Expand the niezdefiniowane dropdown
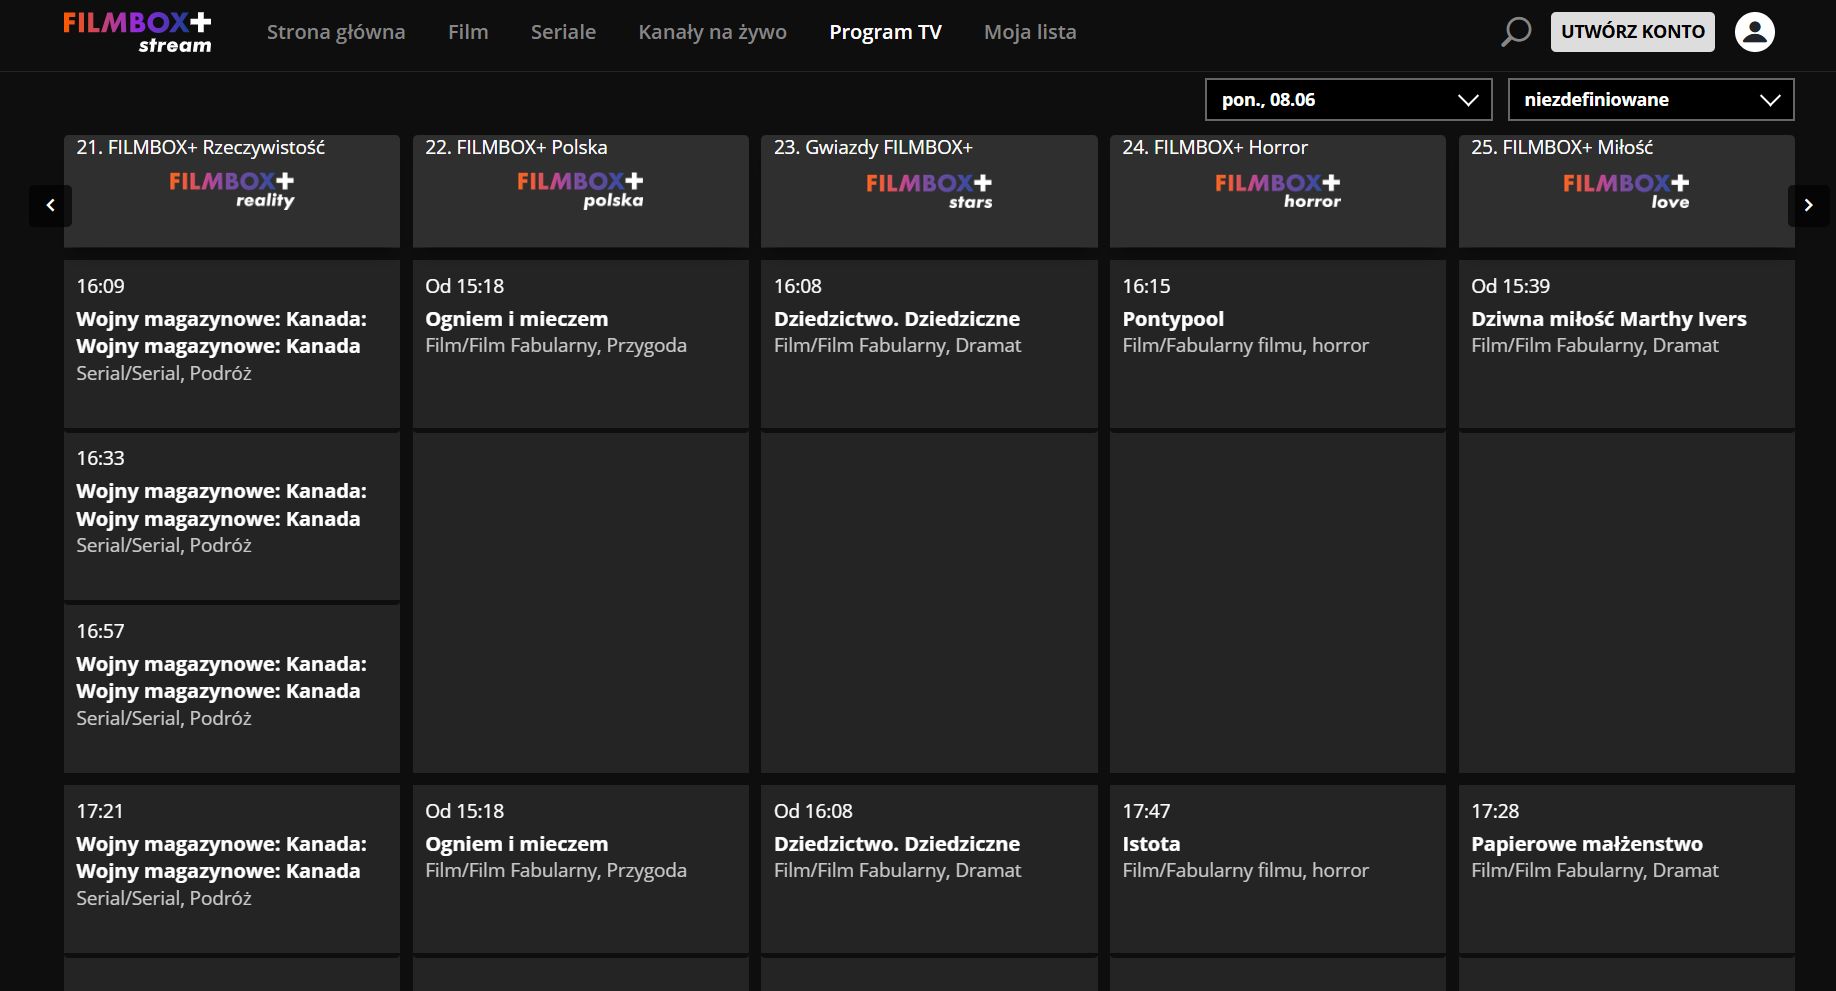Image resolution: width=1836 pixels, height=991 pixels. pyautogui.click(x=1651, y=100)
